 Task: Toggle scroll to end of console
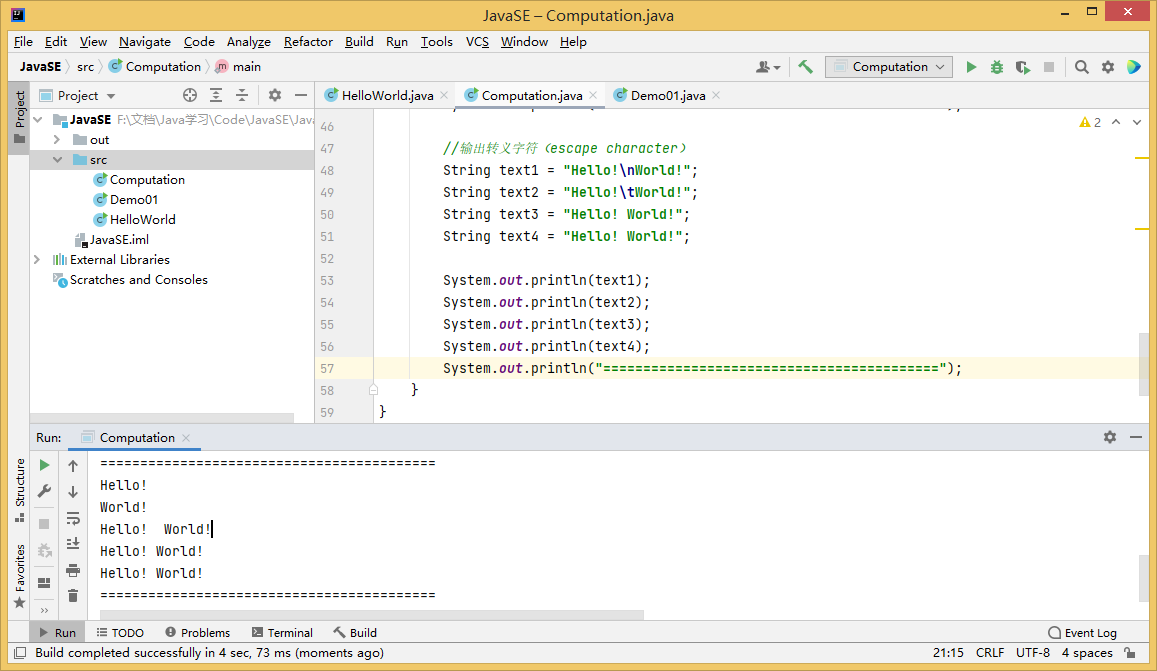[72, 544]
